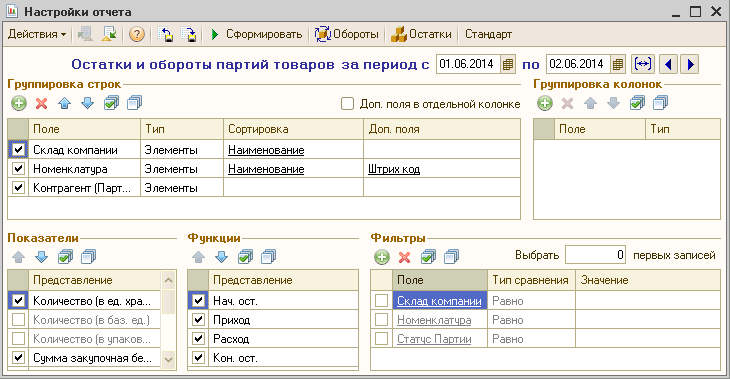
Task: Uncheck all column groupings
Action: click(x=660, y=103)
